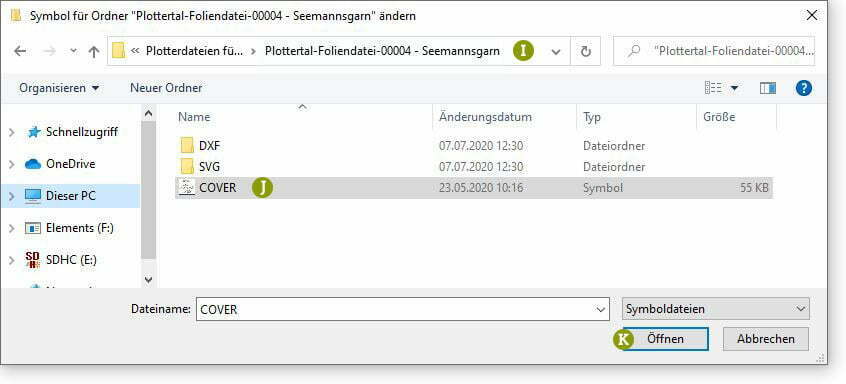Click the SDHC card icon
The width and height of the screenshot is (846, 384).
(33, 260)
